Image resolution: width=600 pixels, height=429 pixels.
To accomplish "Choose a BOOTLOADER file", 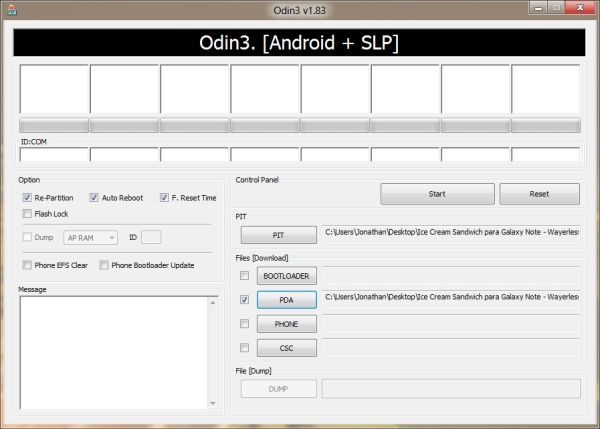I will point(287,276).
